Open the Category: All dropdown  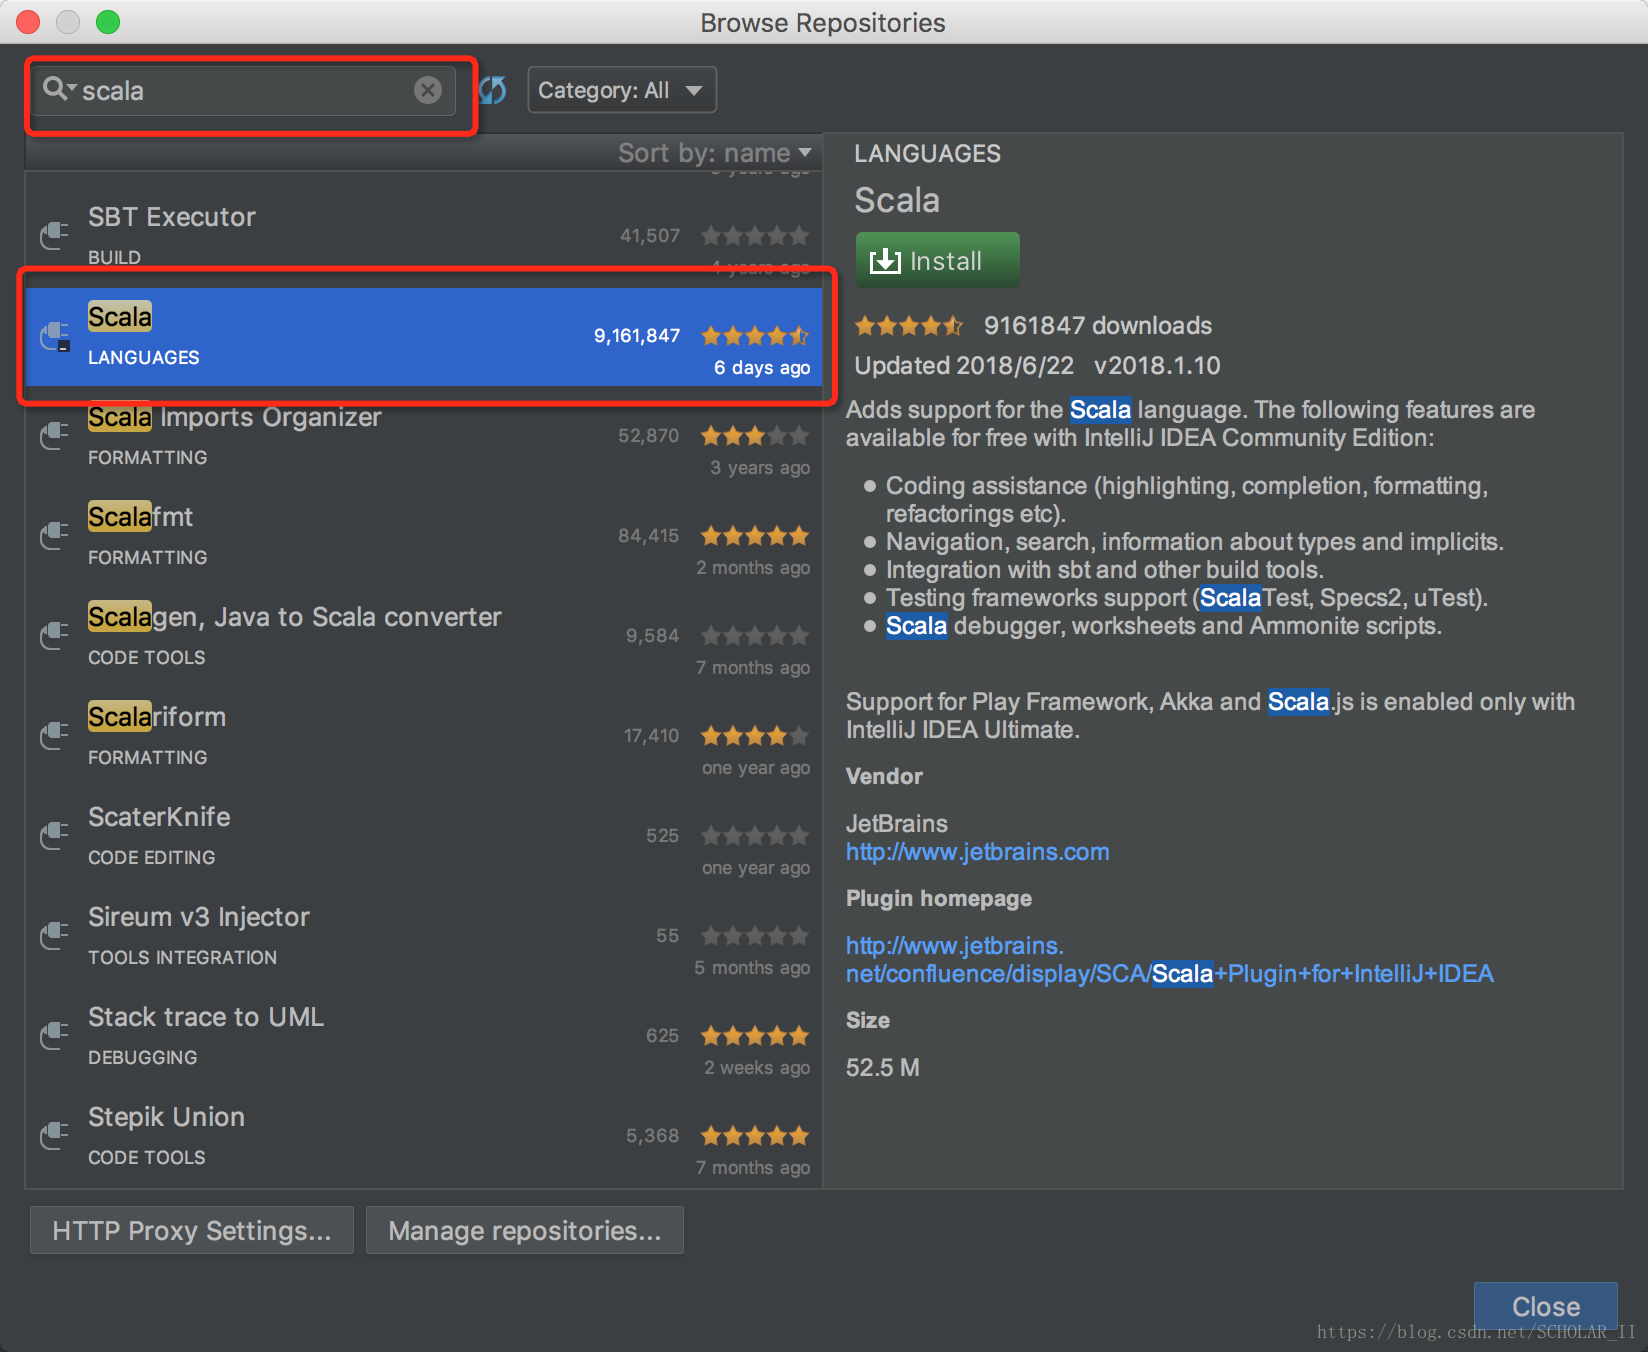pos(622,90)
